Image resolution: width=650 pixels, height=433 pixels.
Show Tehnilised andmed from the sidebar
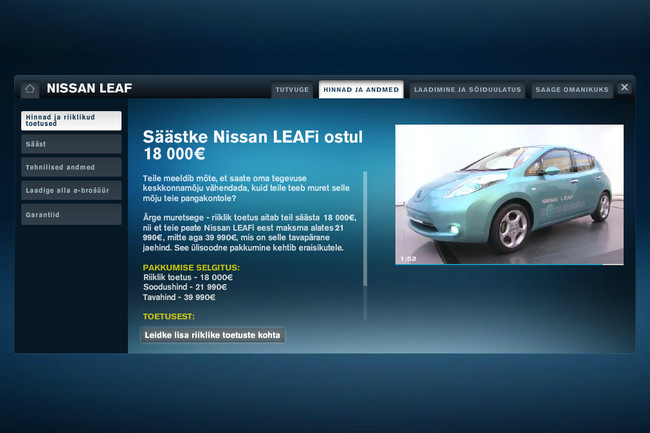pos(71,167)
